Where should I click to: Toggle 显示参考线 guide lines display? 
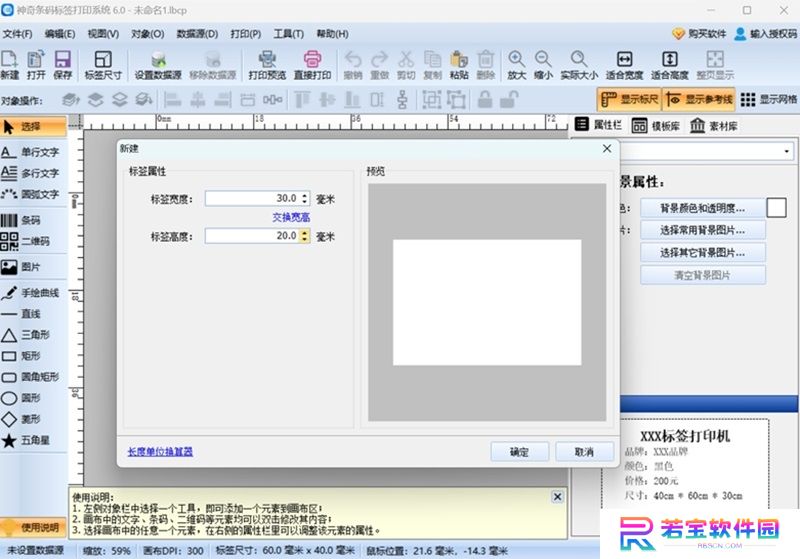699,99
